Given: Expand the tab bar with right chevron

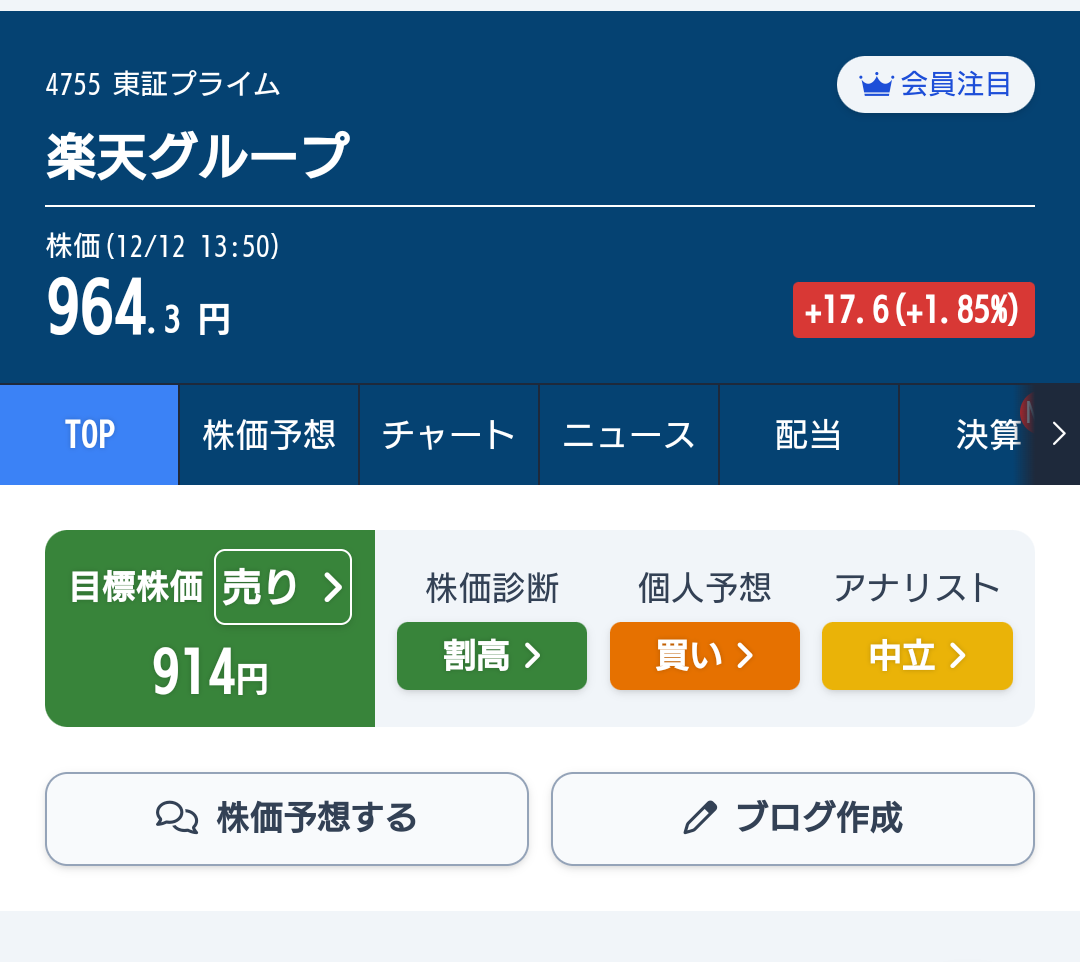Looking at the screenshot, I should pyautogui.click(x=1060, y=432).
